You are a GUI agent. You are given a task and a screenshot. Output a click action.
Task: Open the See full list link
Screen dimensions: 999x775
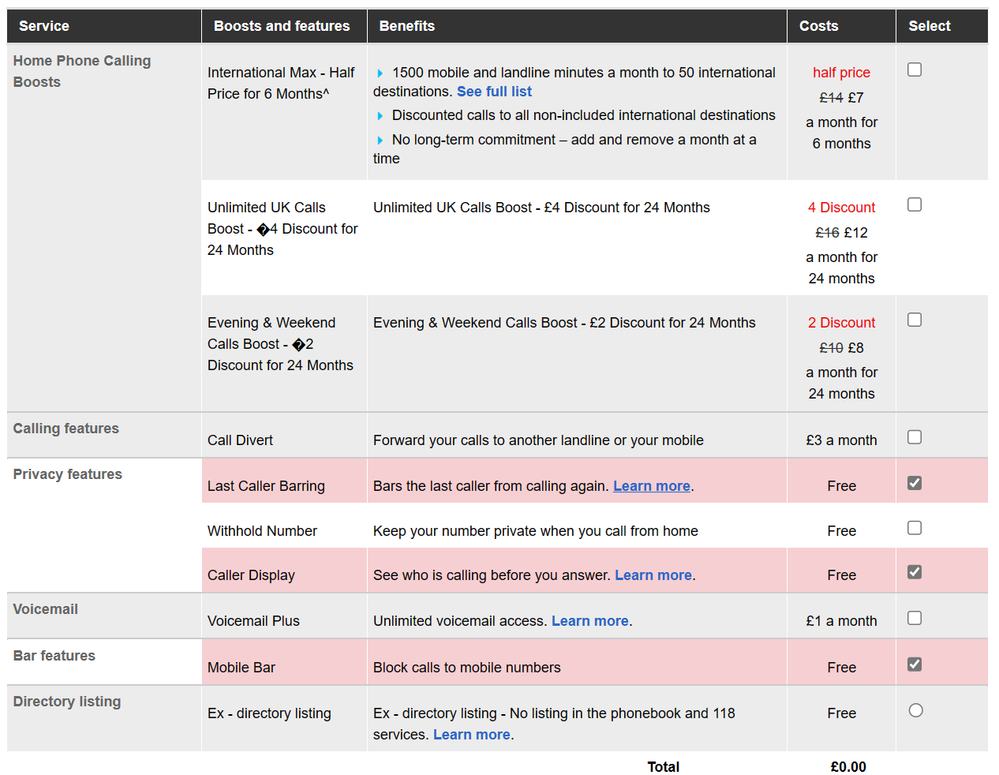click(494, 91)
